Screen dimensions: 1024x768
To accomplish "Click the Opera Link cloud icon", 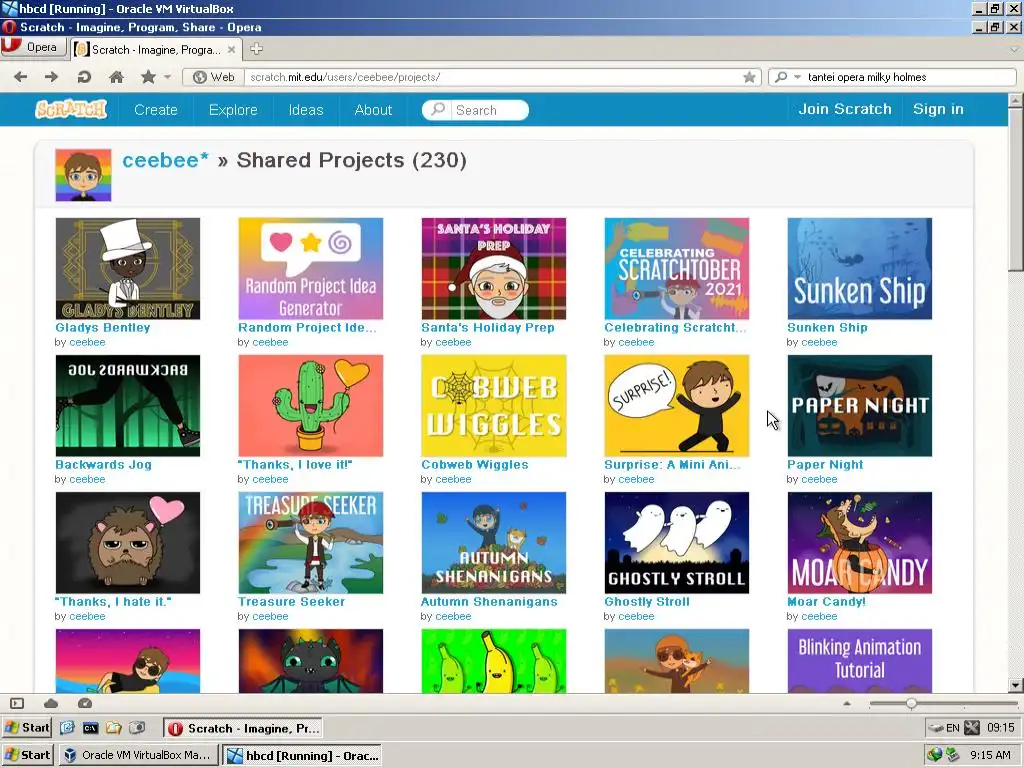I will coord(51,703).
